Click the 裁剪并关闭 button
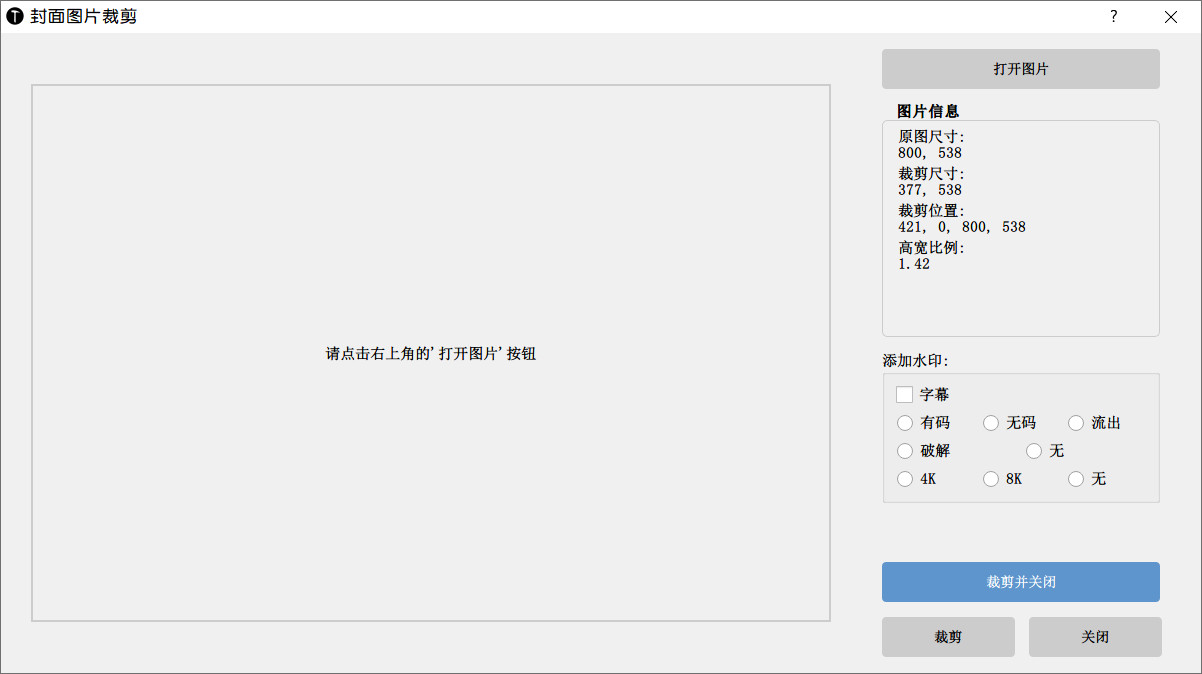This screenshot has width=1202, height=674. 1021,582
